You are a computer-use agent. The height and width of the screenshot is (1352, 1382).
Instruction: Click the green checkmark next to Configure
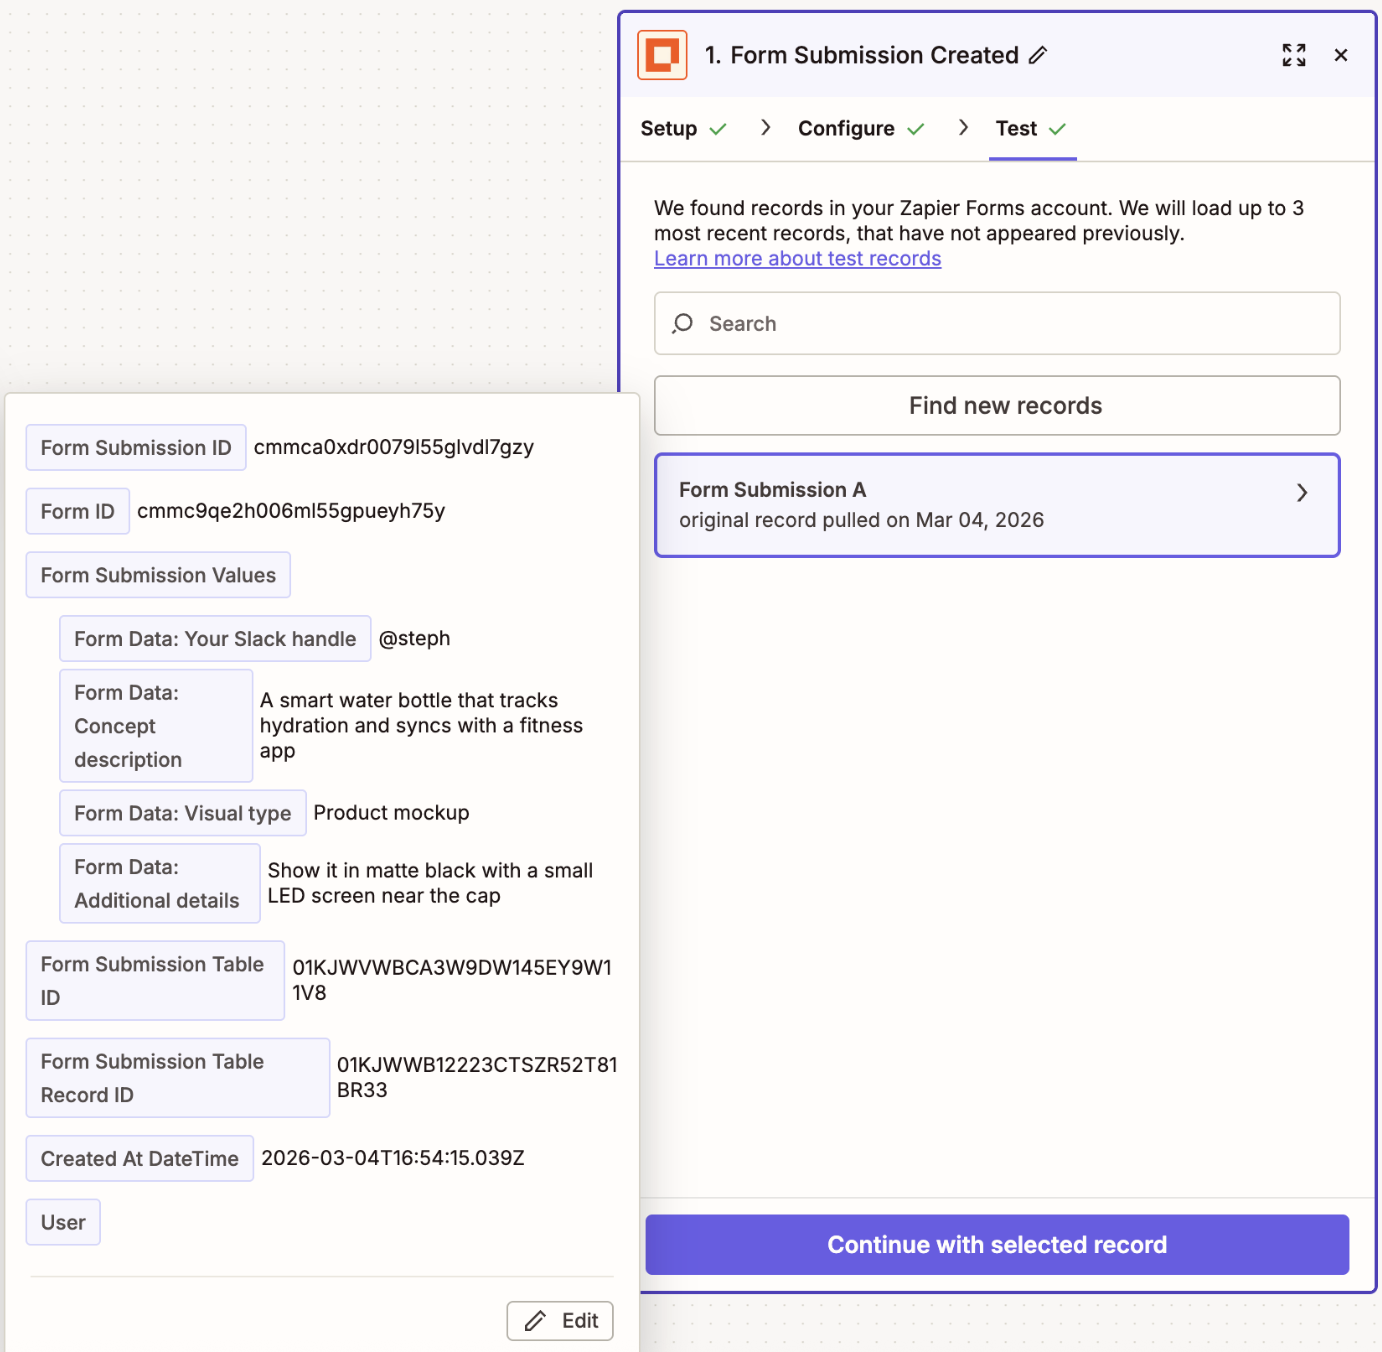[917, 128]
